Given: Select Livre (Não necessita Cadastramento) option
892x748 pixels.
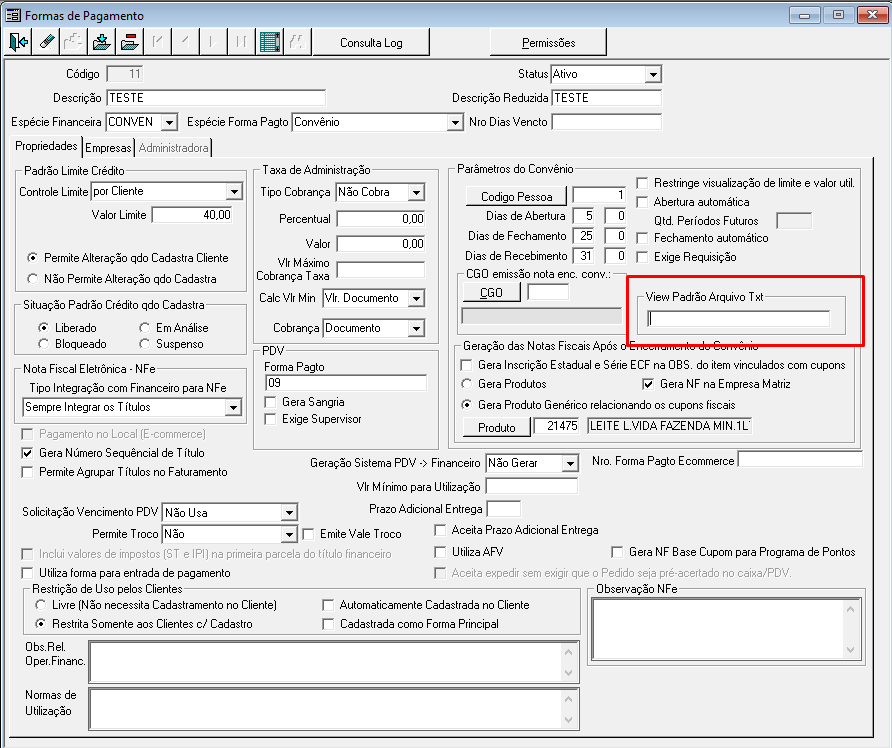Looking at the screenshot, I should tap(40, 605).
